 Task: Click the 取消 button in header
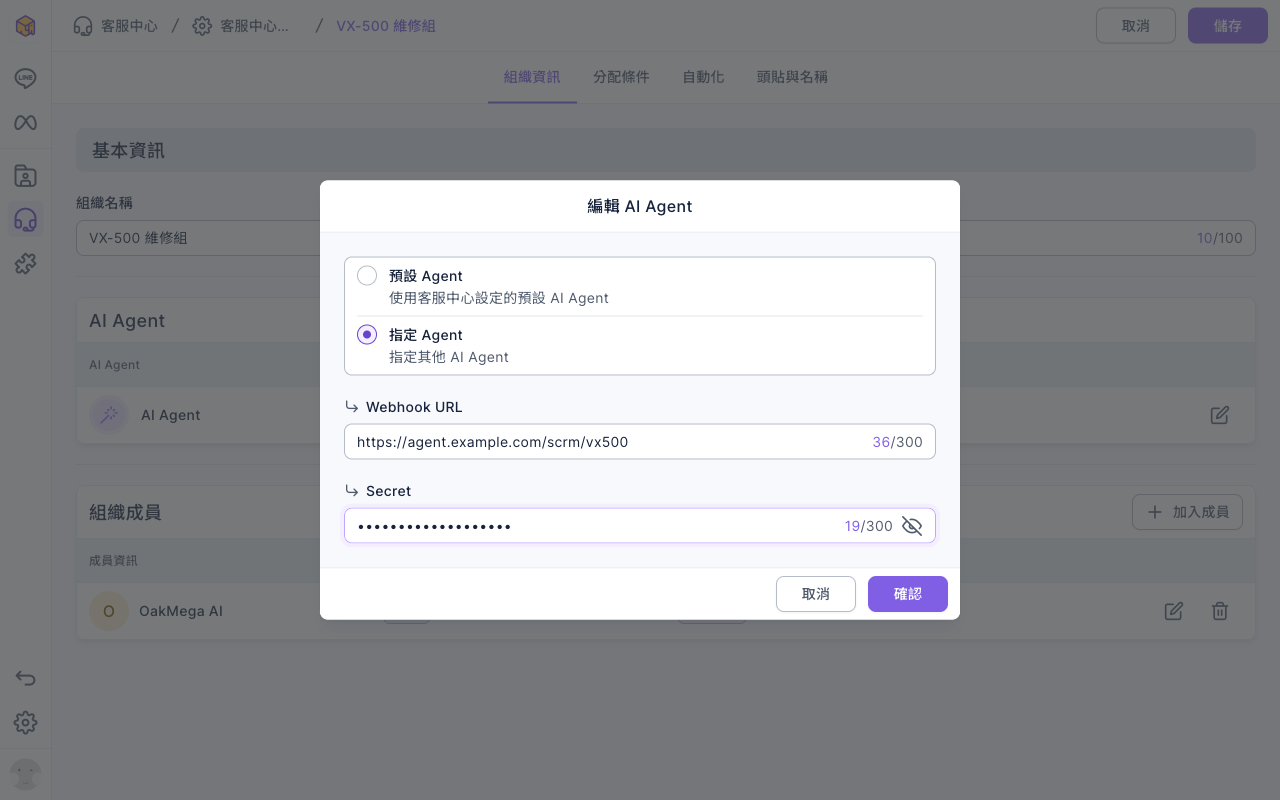[1136, 26]
